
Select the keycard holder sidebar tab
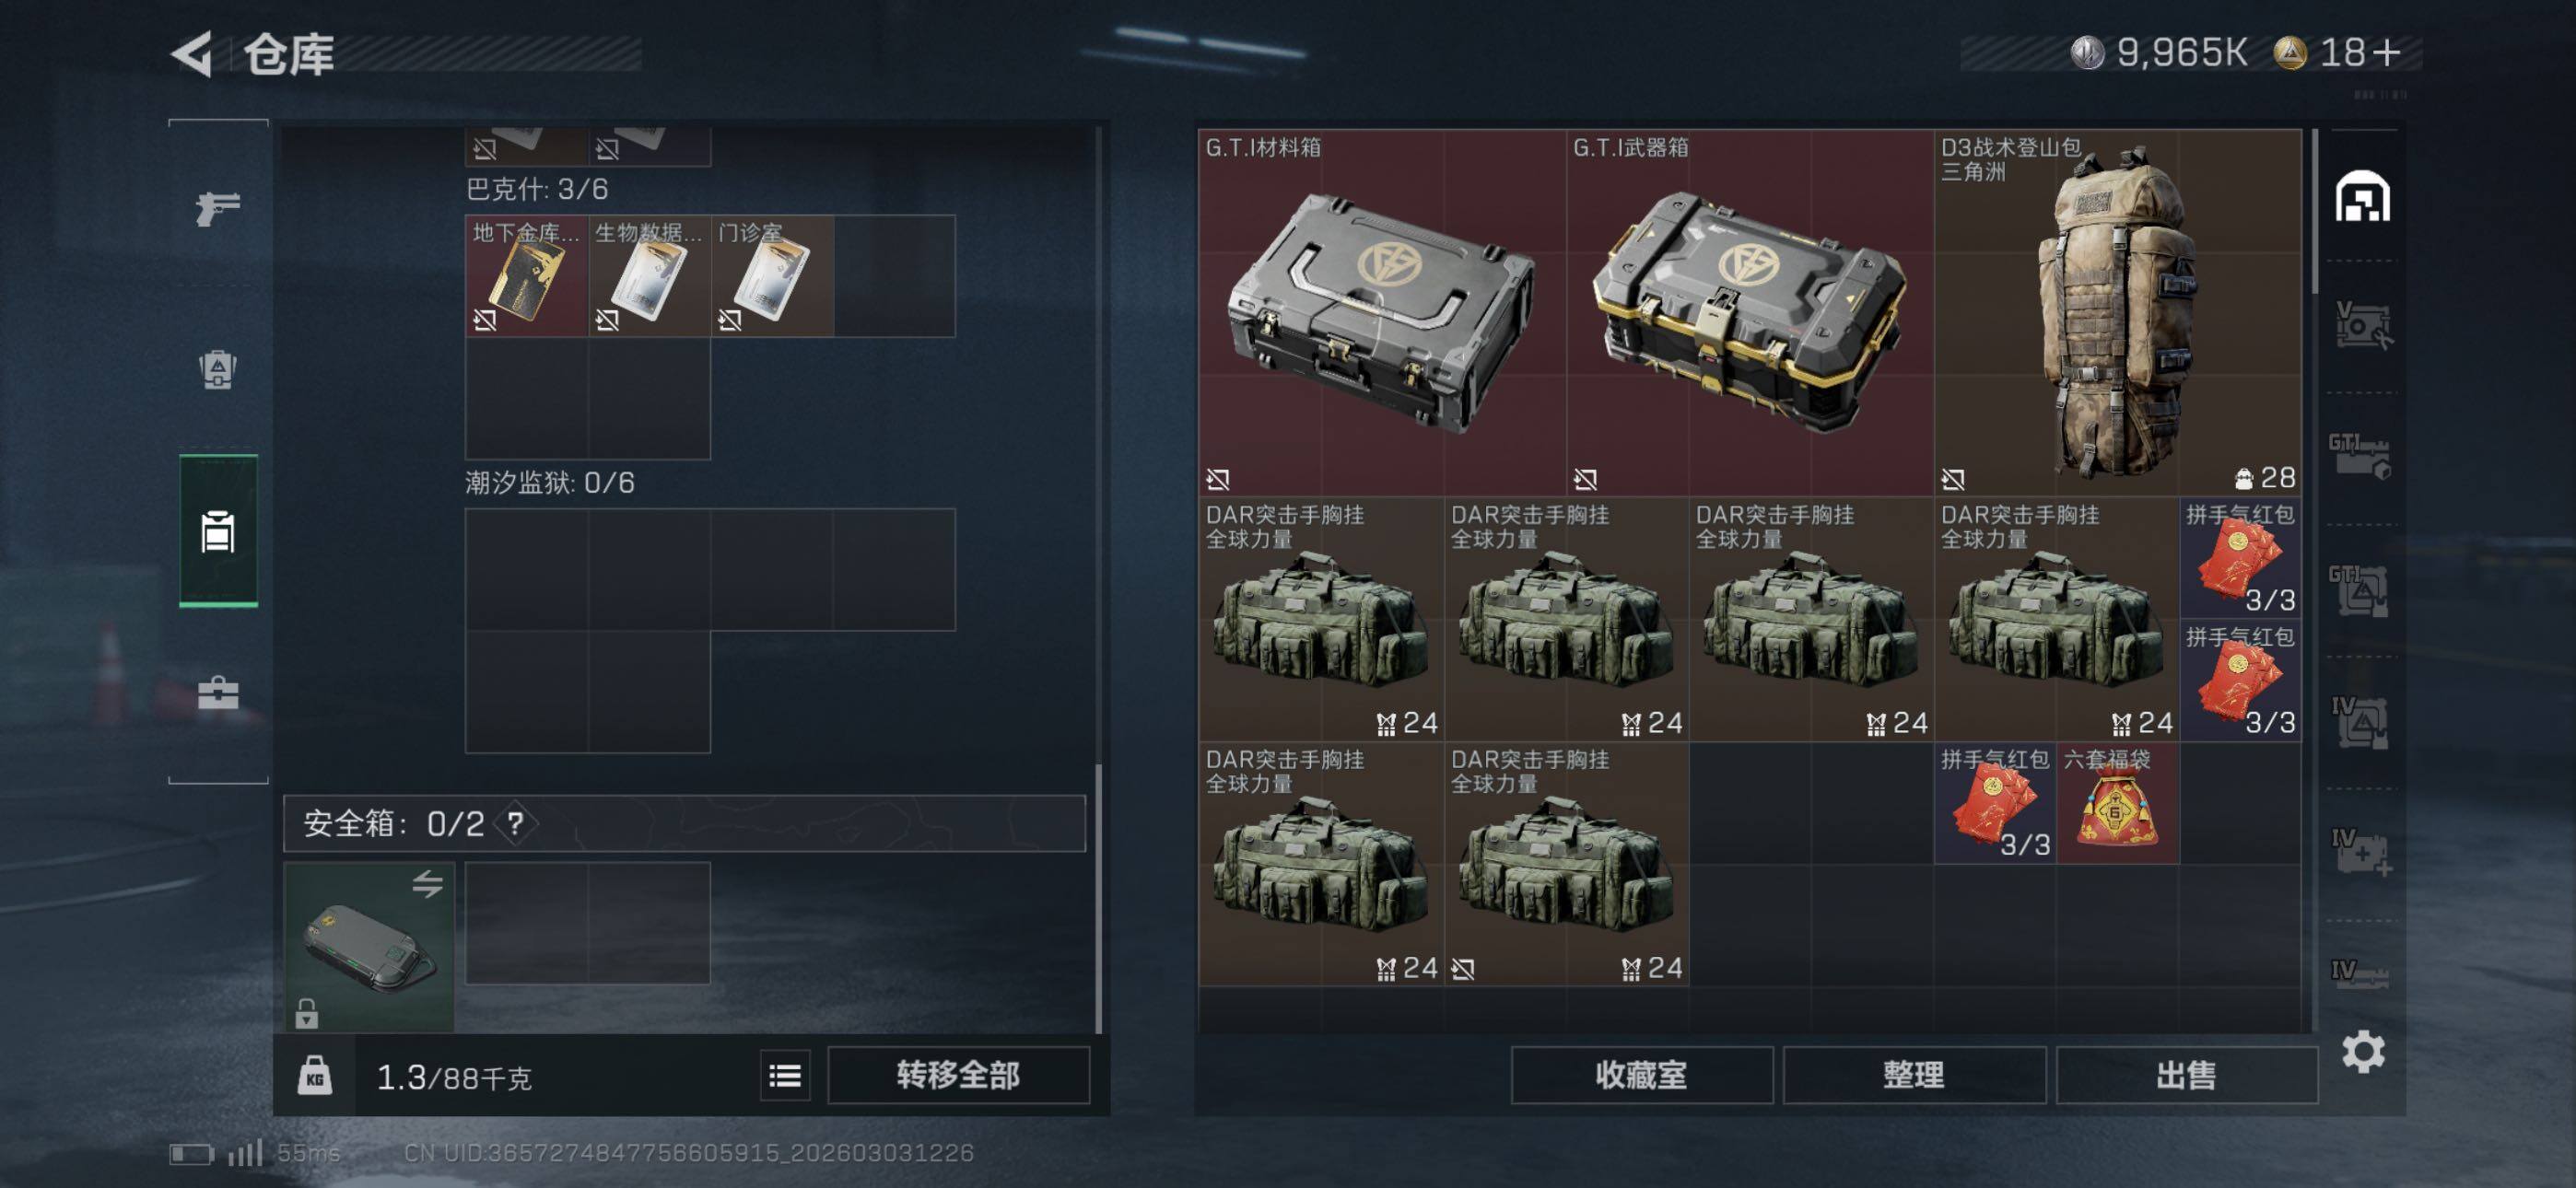218,531
